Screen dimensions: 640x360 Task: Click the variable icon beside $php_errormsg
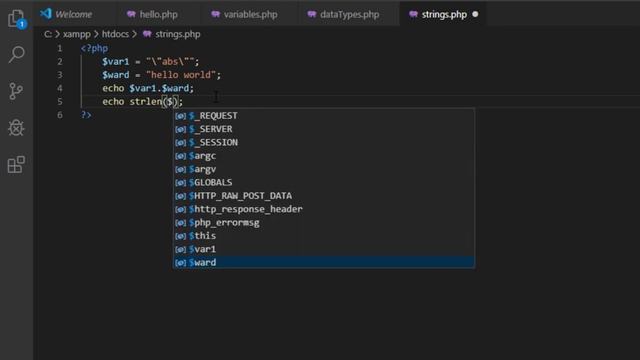point(180,222)
